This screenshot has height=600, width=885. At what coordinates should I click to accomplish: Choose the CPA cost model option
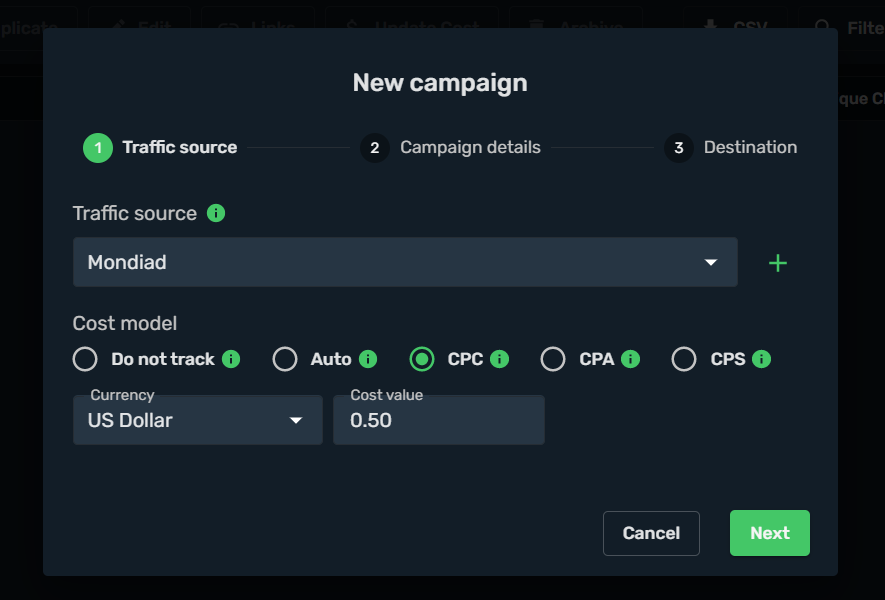pyautogui.click(x=553, y=359)
